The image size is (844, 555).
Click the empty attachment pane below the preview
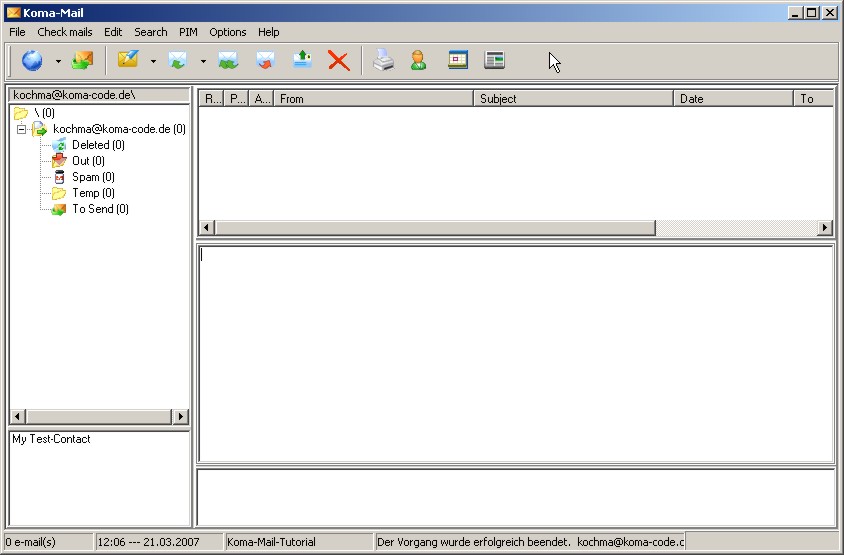click(516, 497)
